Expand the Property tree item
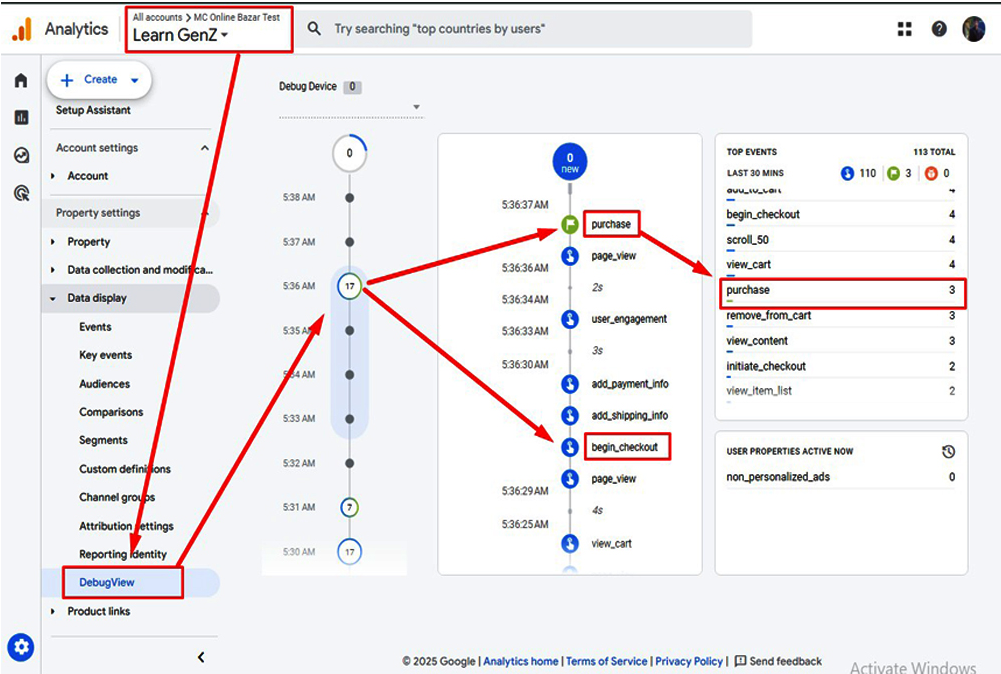 point(53,242)
